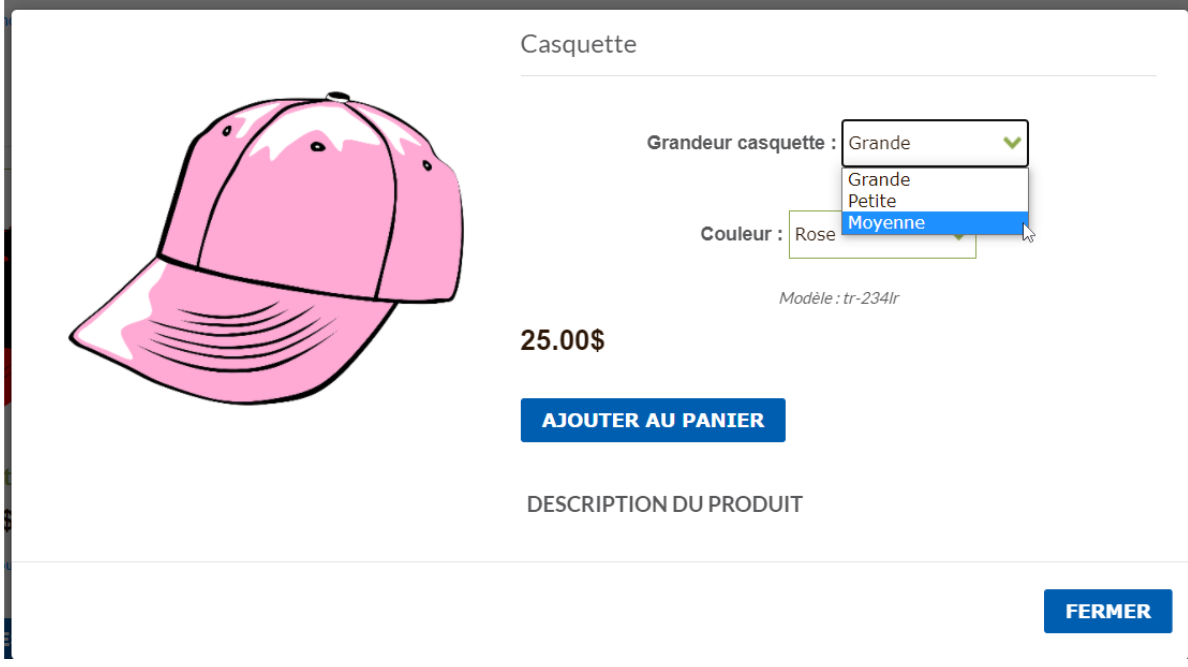
Task: Click the 25.00$ price text
Action: pyautogui.click(x=562, y=340)
